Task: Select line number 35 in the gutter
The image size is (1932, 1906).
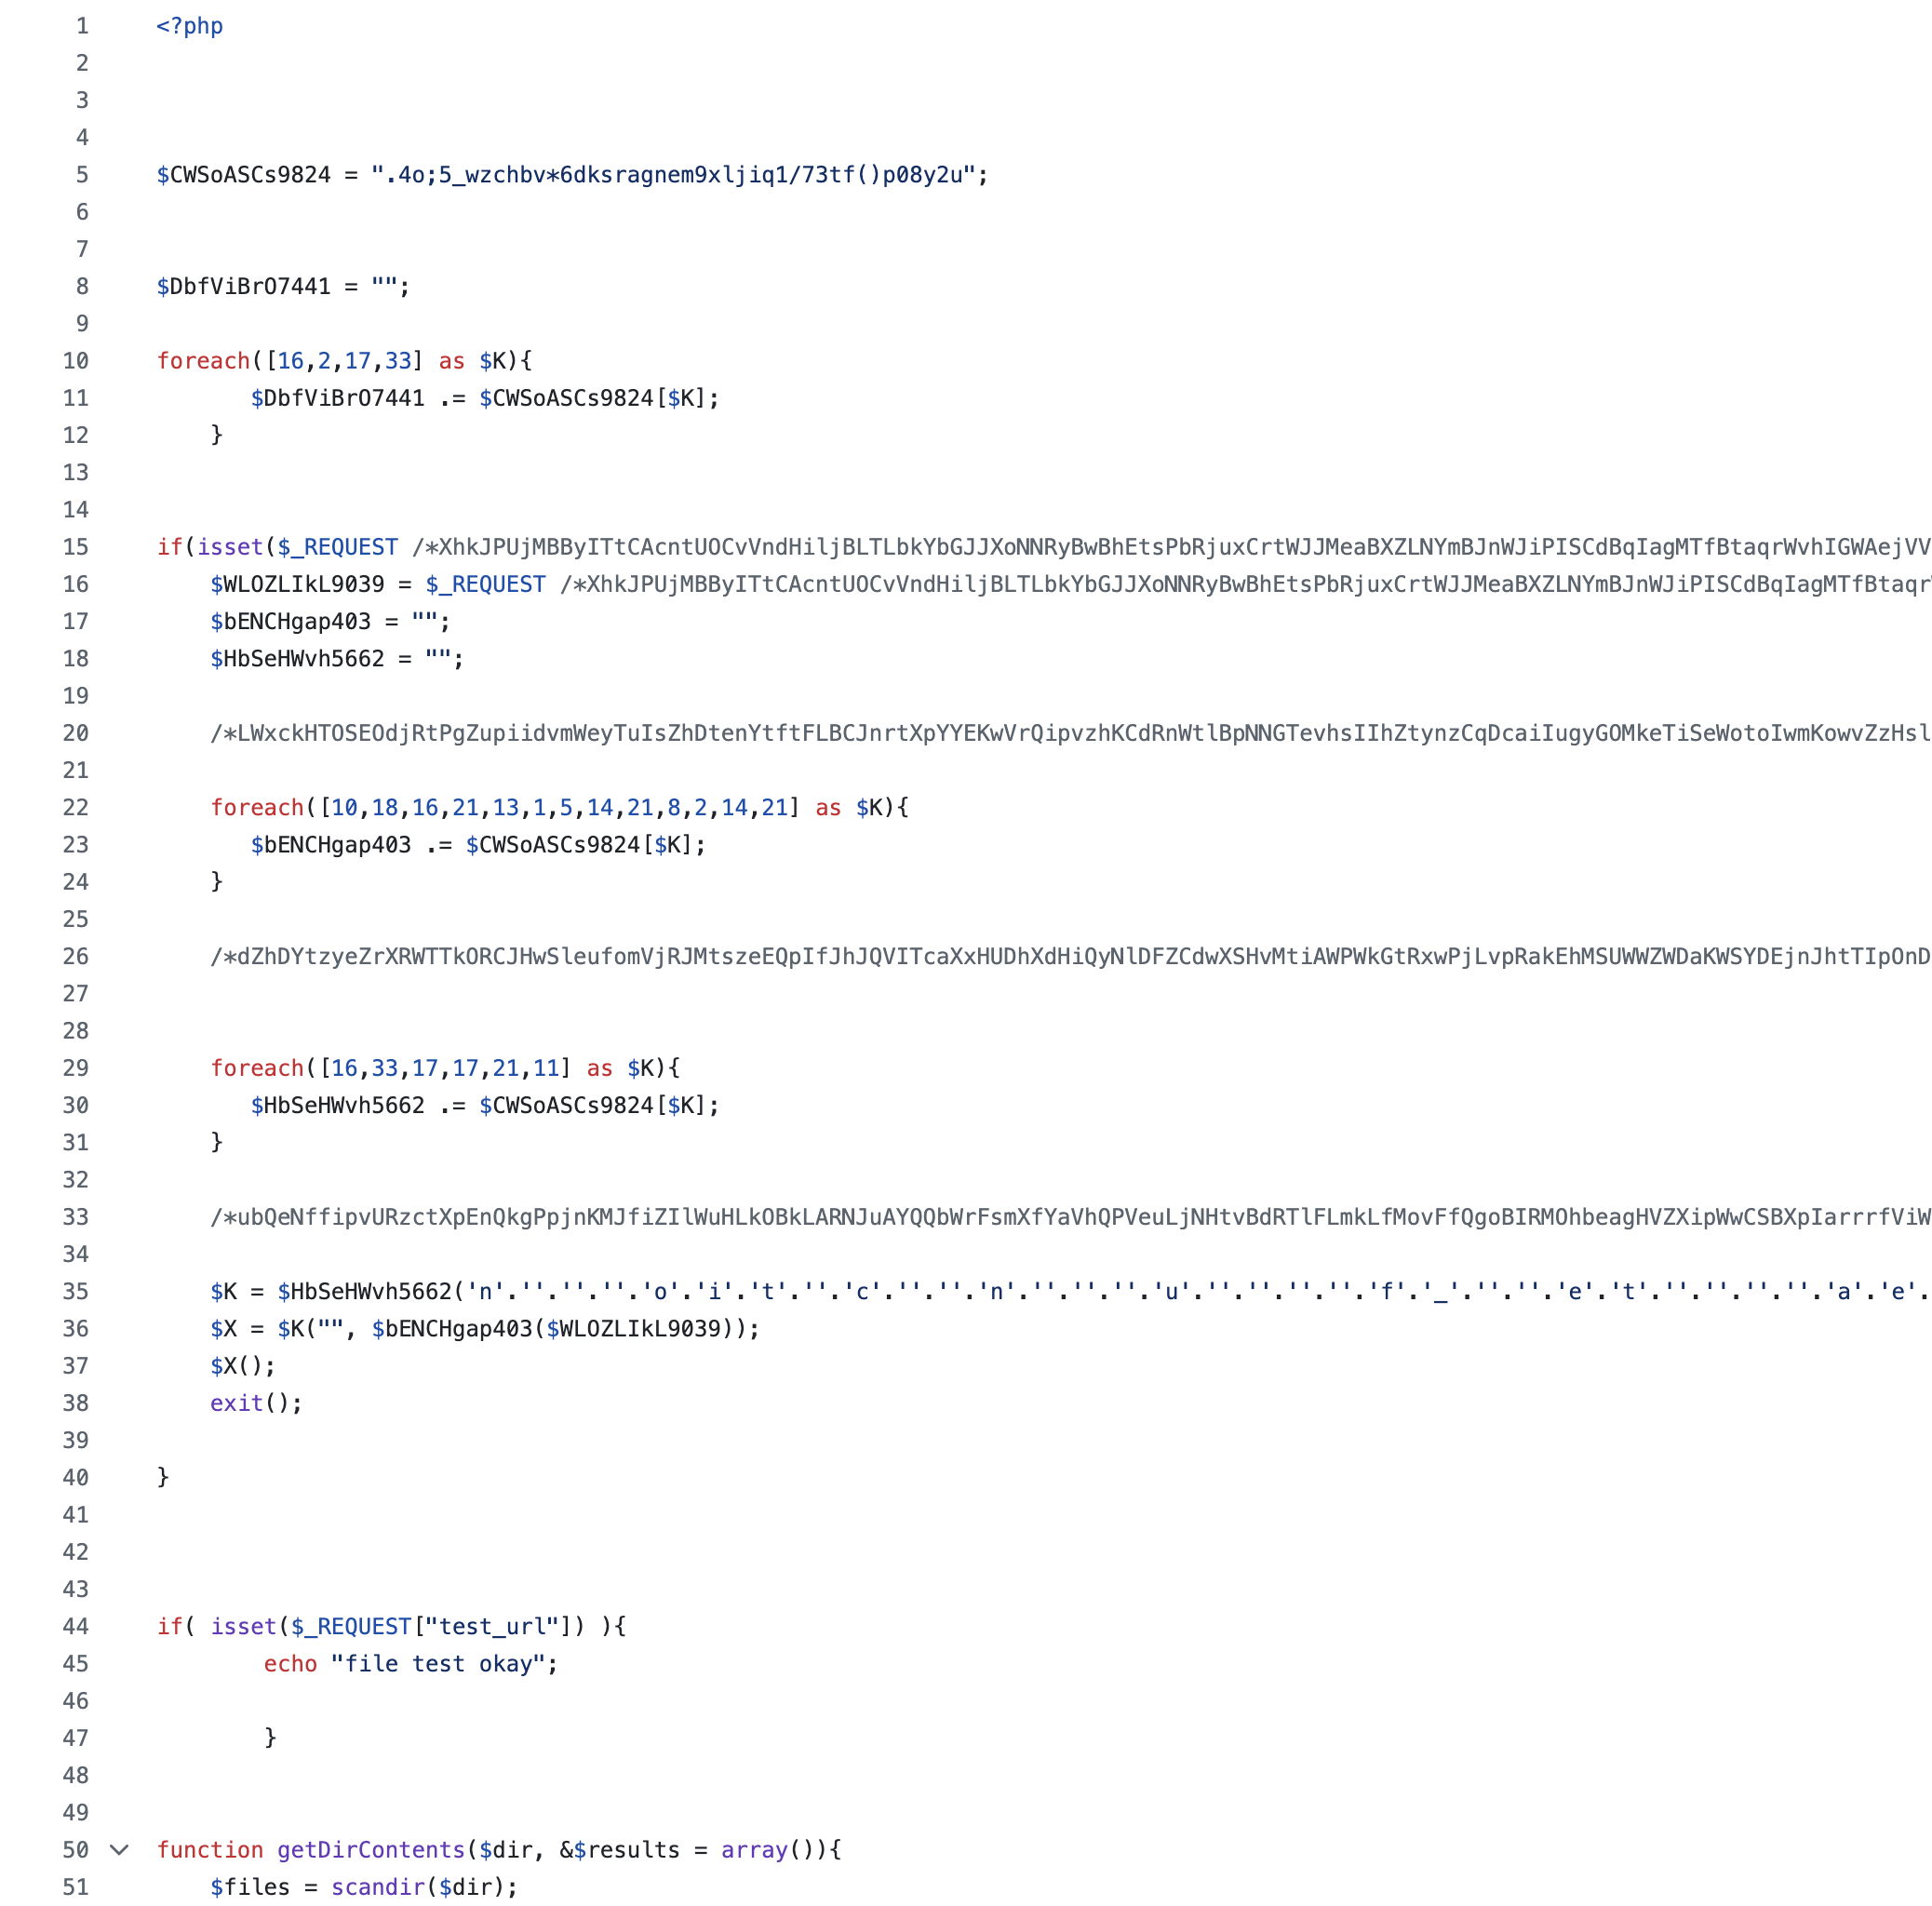Action: click(76, 1291)
